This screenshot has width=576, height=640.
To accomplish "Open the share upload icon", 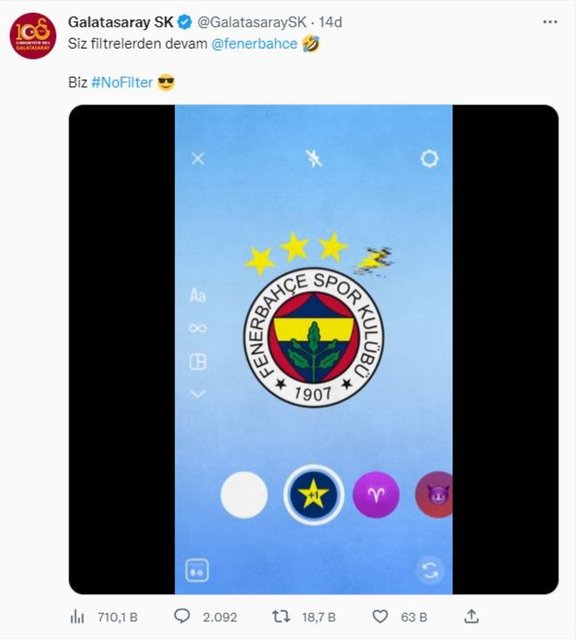I will pos(471,616).
